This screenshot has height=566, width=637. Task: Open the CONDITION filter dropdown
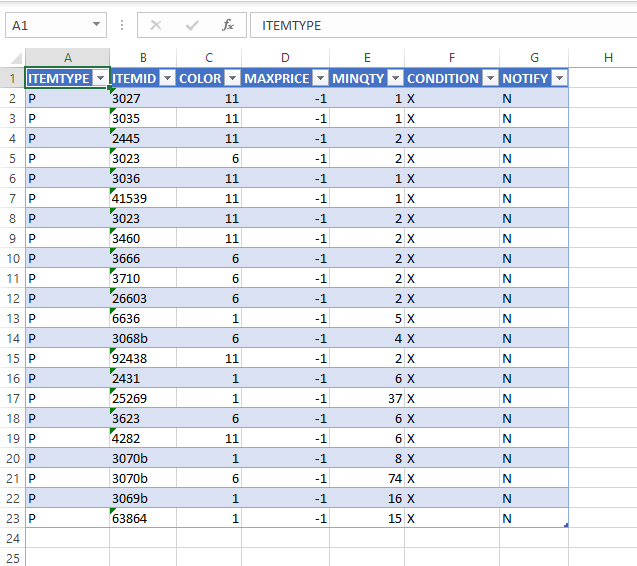click(x=490, y=78)
